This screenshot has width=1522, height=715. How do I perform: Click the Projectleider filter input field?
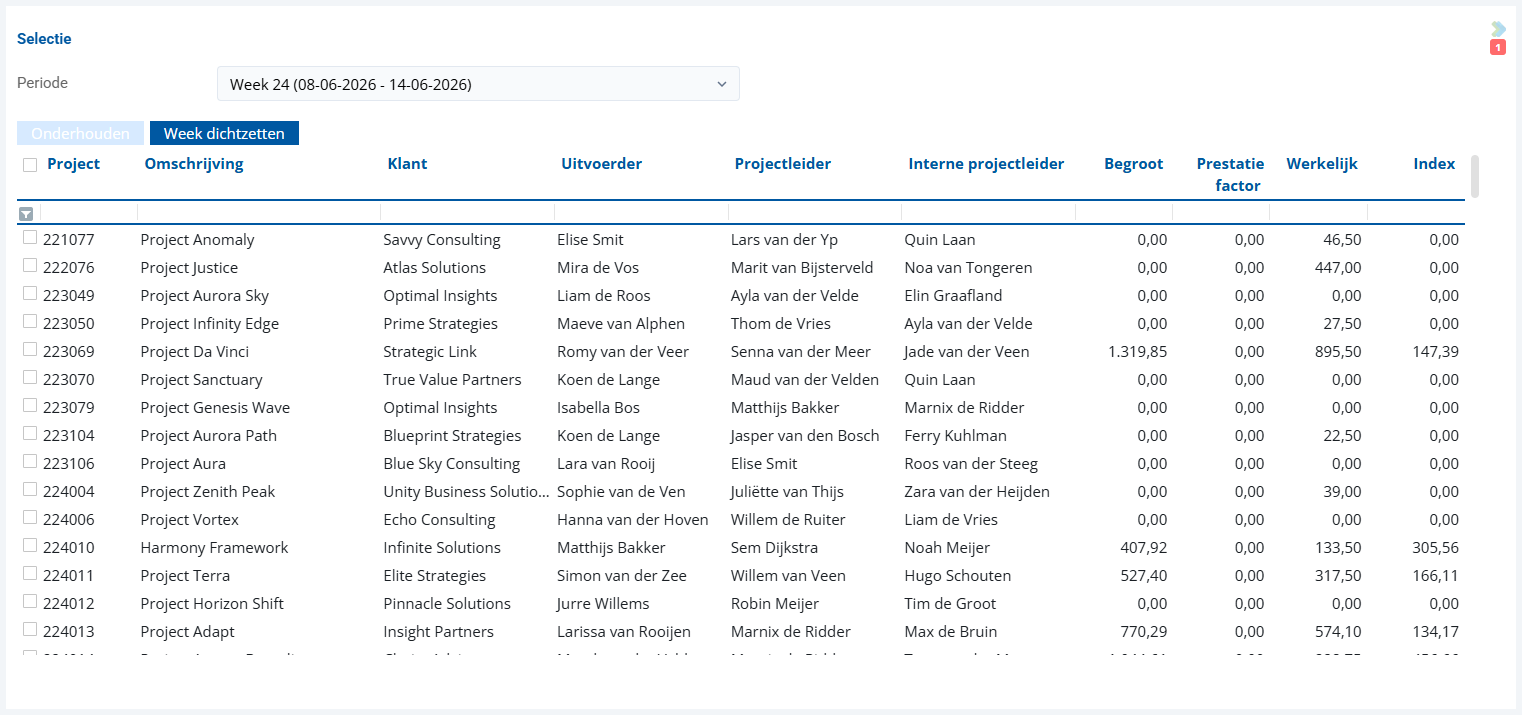click(x=815, y=212)
